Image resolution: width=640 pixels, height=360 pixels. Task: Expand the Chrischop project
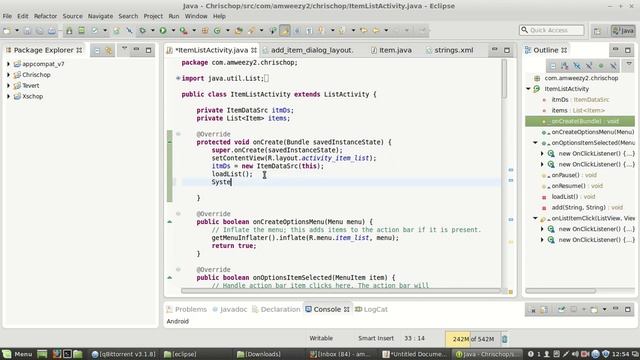tap(8, 75)
